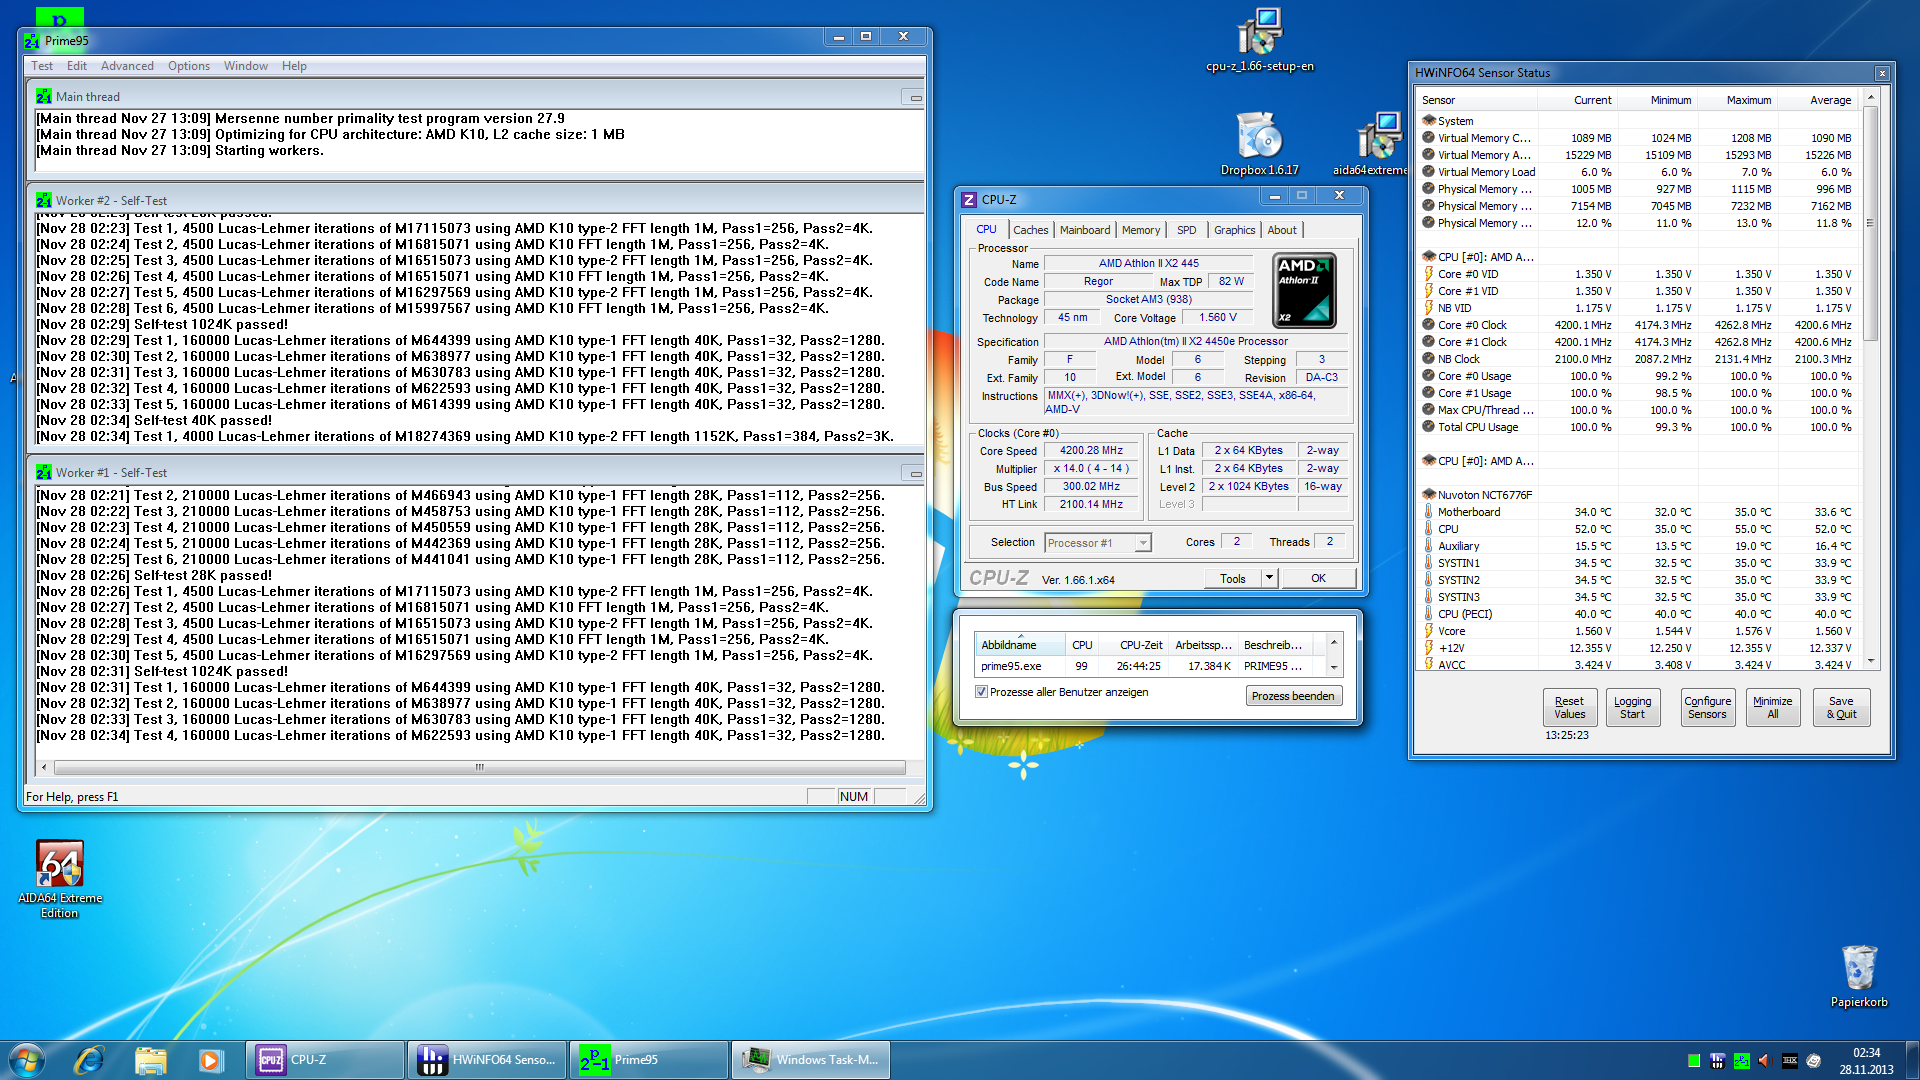Click the Tools button in CPU-Z
This screenshot has width=1920, height=1080.
pos(1233,578)
